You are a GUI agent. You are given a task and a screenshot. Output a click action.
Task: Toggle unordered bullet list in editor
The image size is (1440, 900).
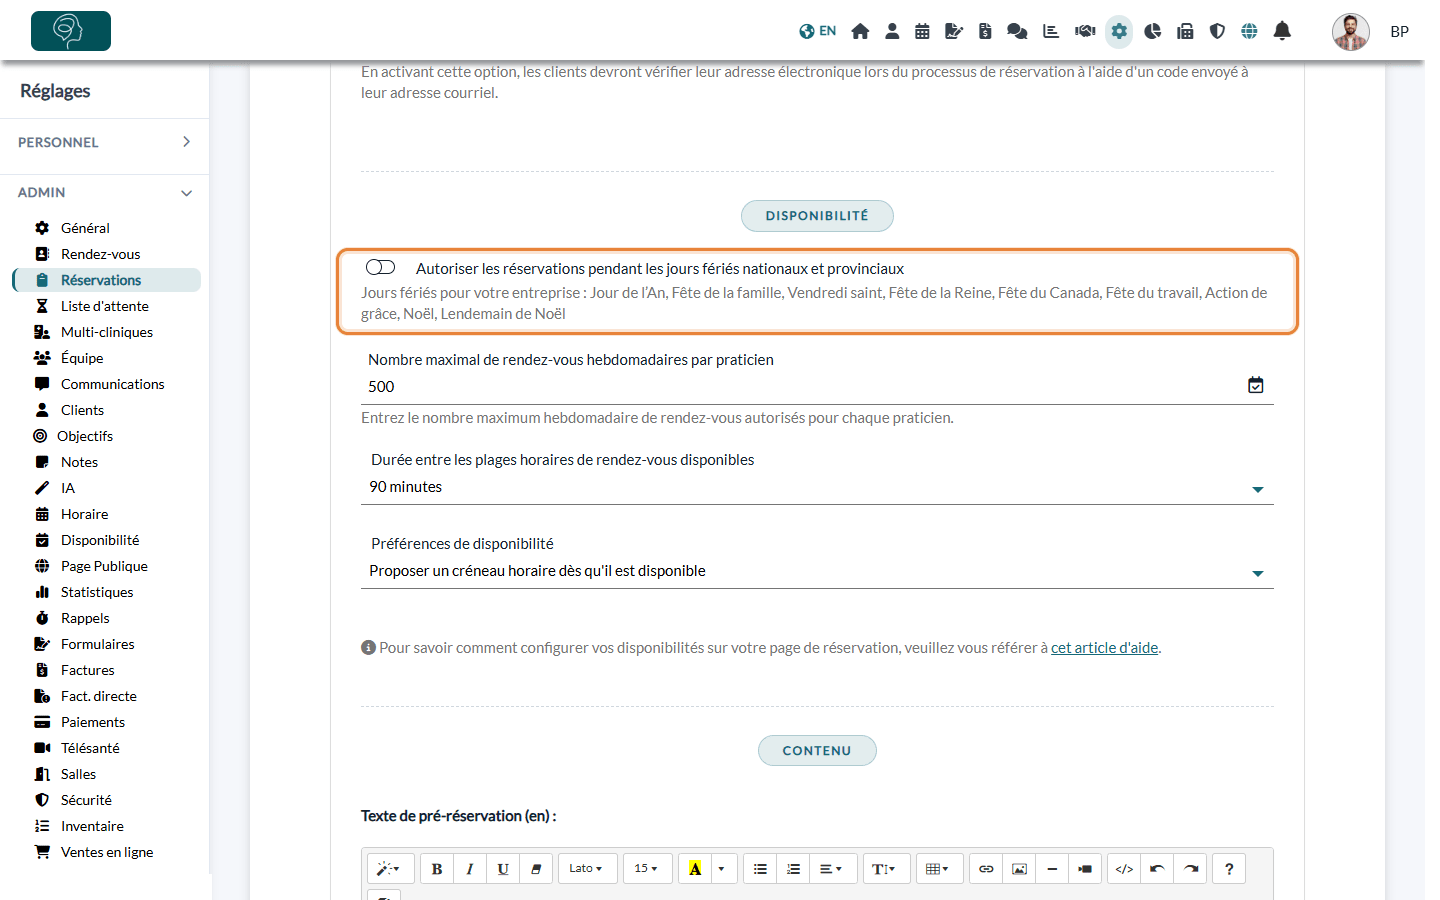(760, 868)
